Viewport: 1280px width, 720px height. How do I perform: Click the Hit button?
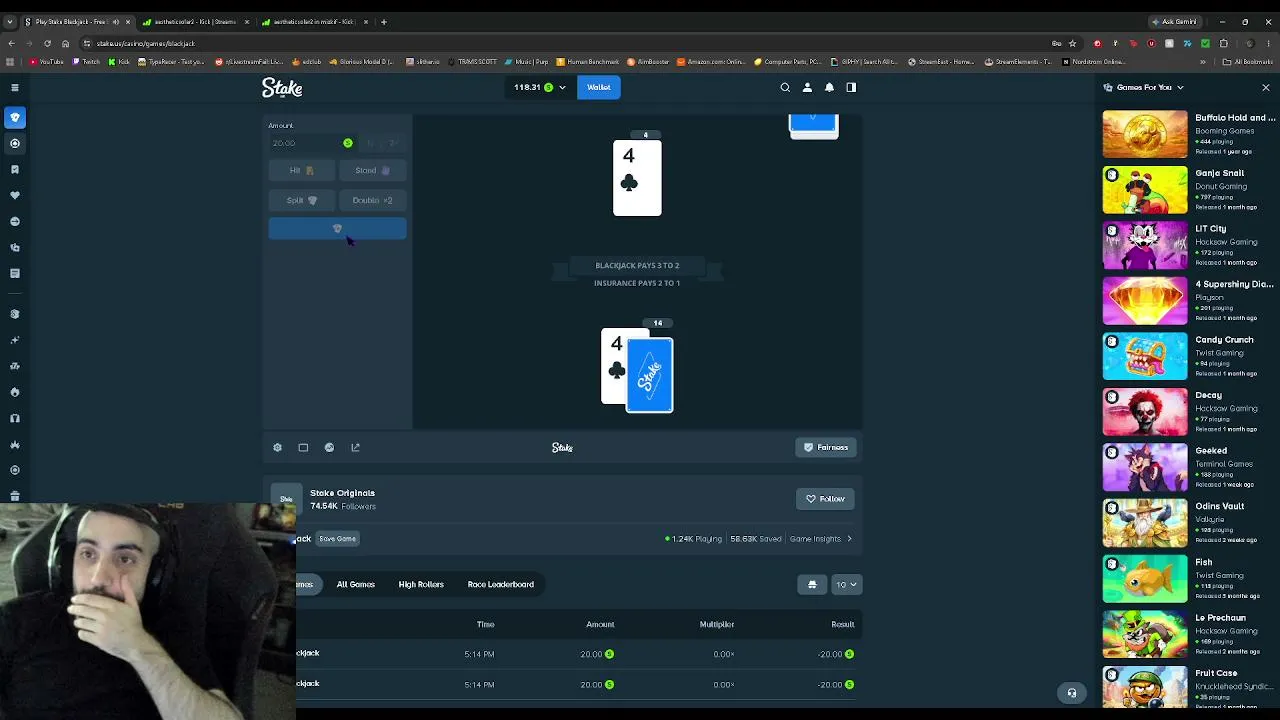pyautogui.click(x=301, y=171)
